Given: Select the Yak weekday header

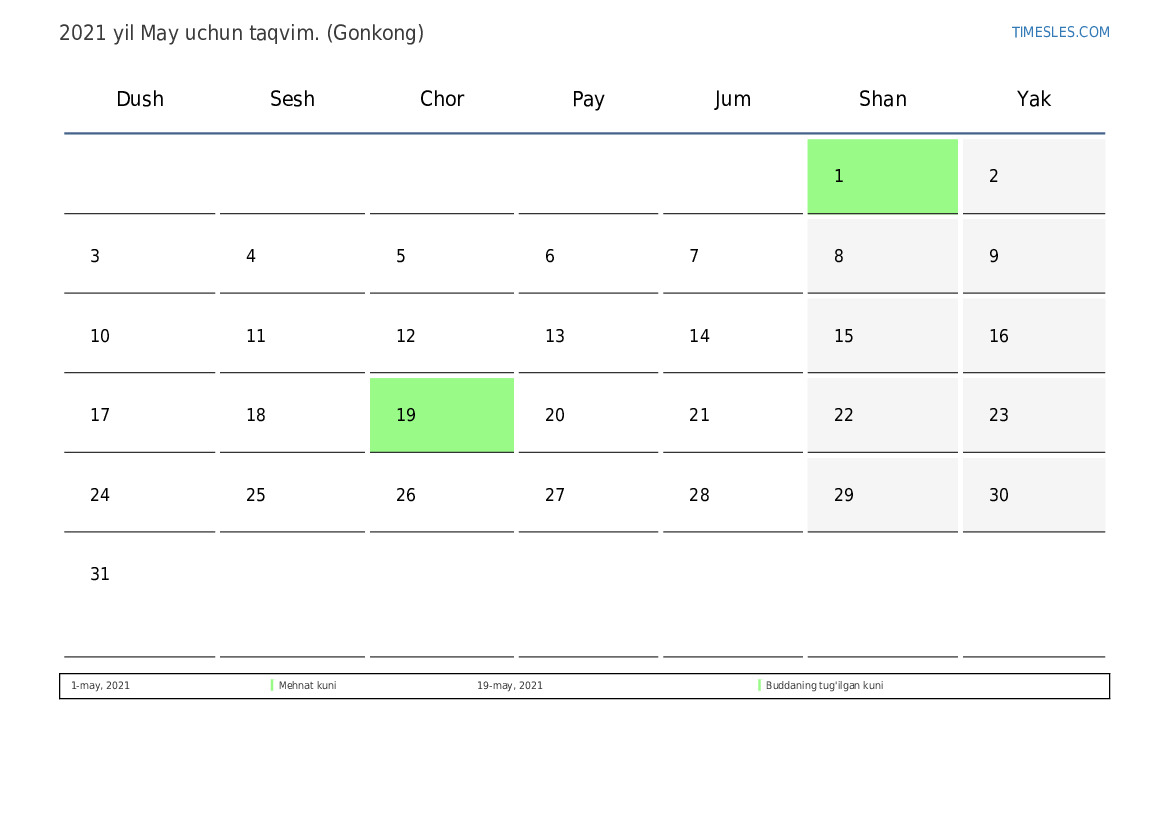Looking at the screenshot, I should point(1033,99).
